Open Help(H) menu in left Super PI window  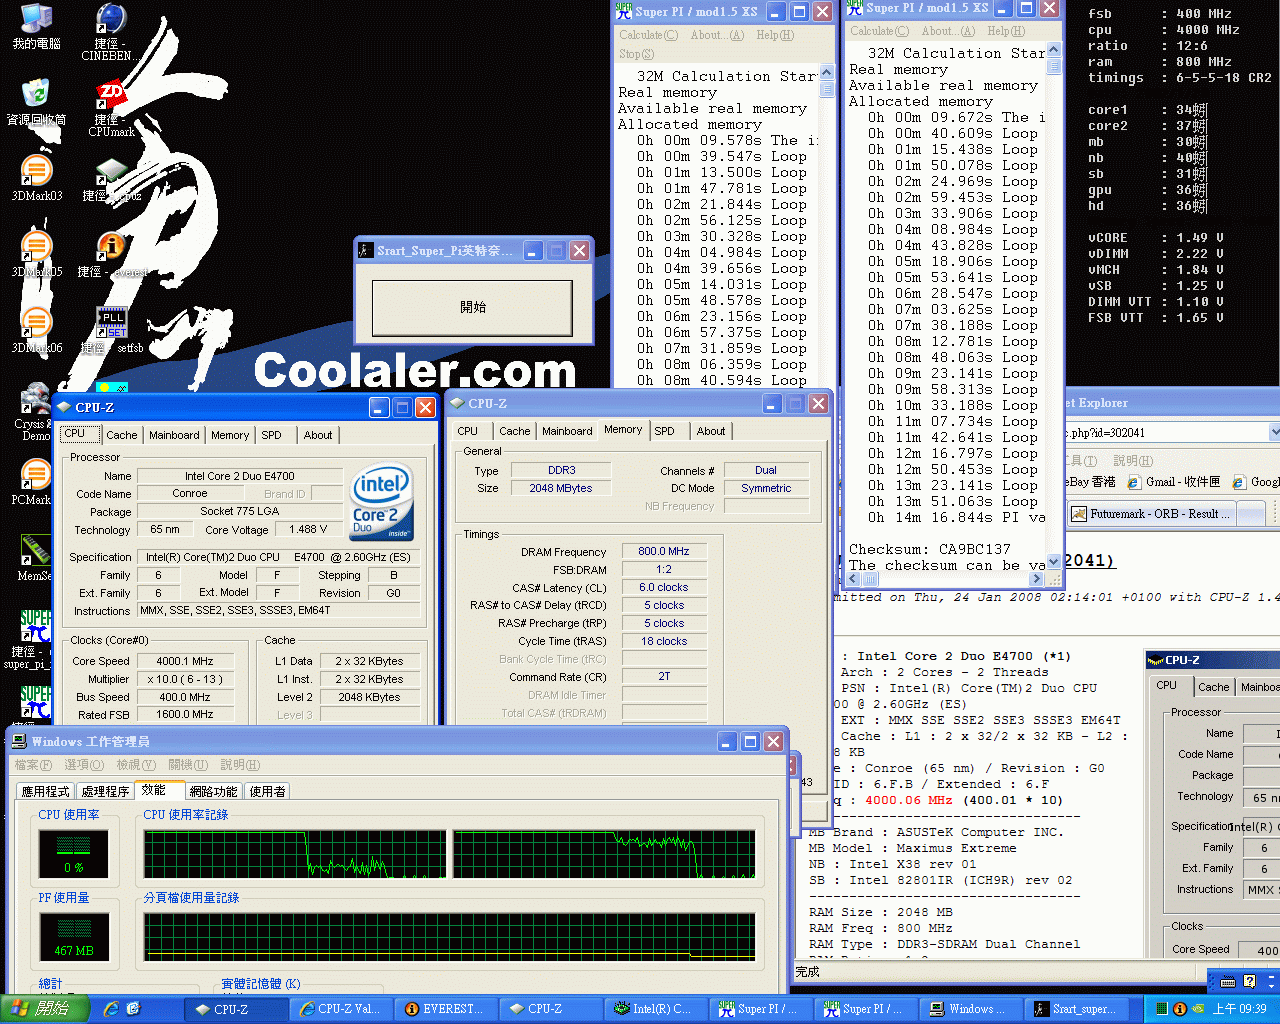click(x=775, y=35)
